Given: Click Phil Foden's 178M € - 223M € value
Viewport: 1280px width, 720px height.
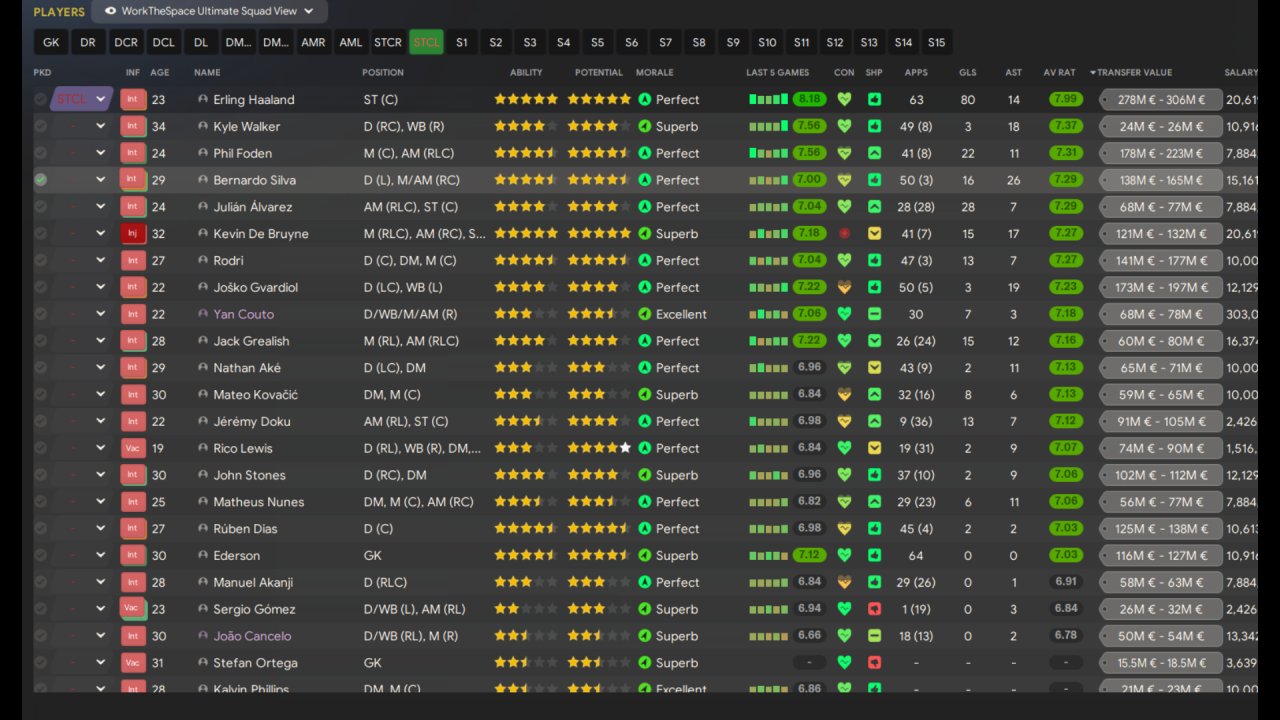Looking at the screenshot, I should pos(1162,154).
